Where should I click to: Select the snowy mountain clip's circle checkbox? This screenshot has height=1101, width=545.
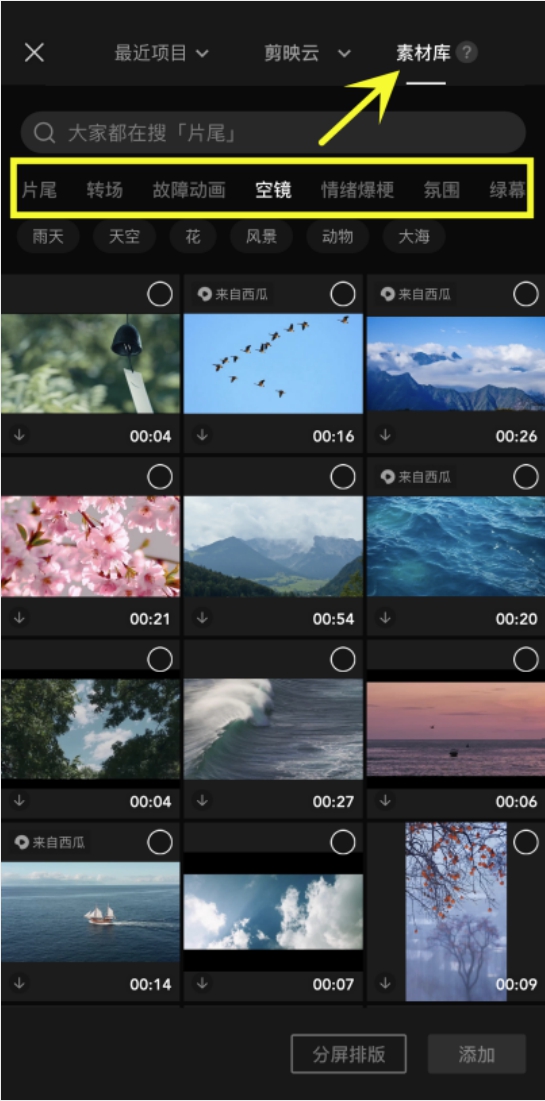526,294
